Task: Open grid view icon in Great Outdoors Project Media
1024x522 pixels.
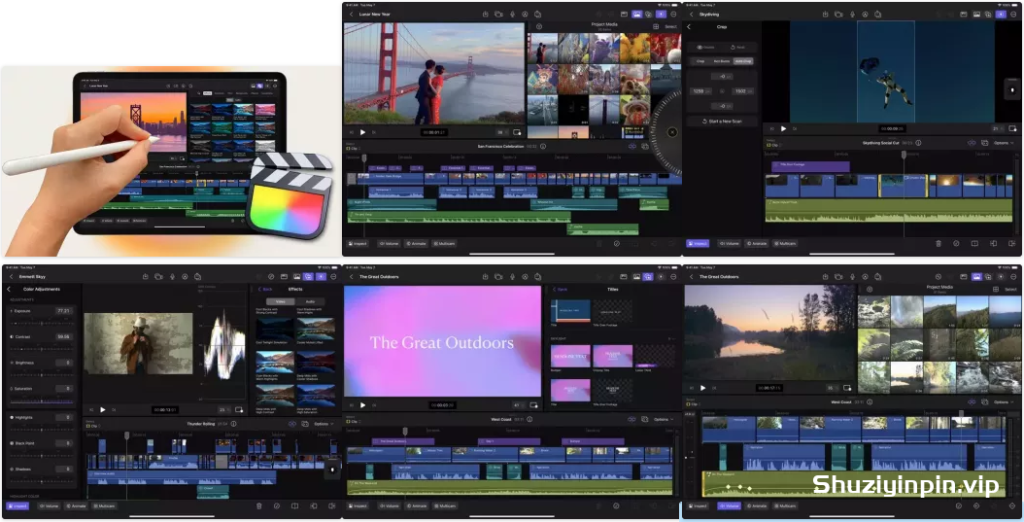Action: coord(995,289)
